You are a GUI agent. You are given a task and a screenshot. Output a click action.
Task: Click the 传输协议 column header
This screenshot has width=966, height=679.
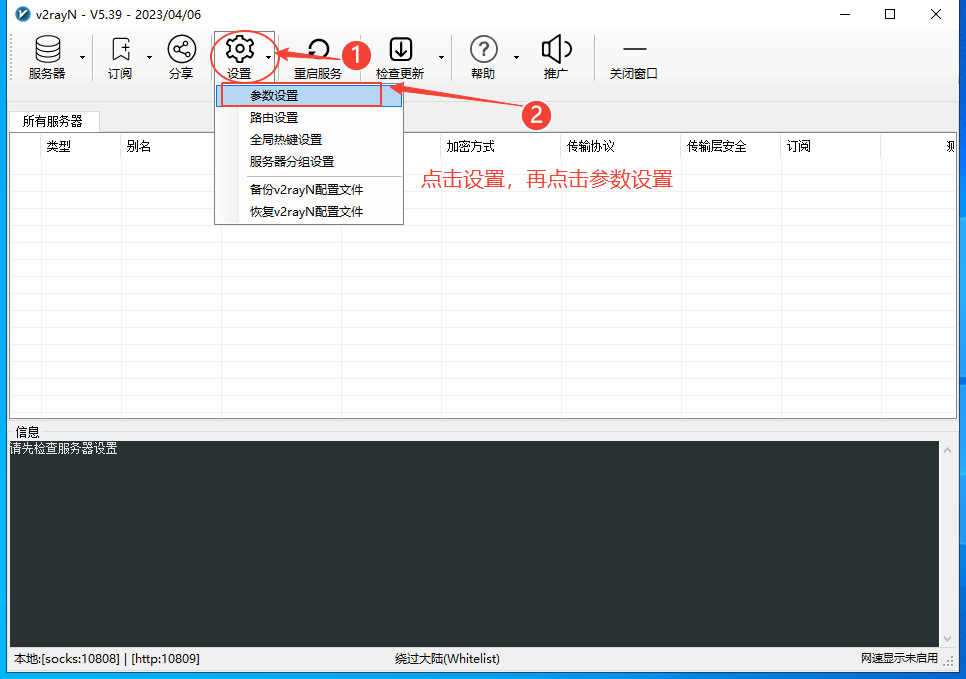click(590, 146)
